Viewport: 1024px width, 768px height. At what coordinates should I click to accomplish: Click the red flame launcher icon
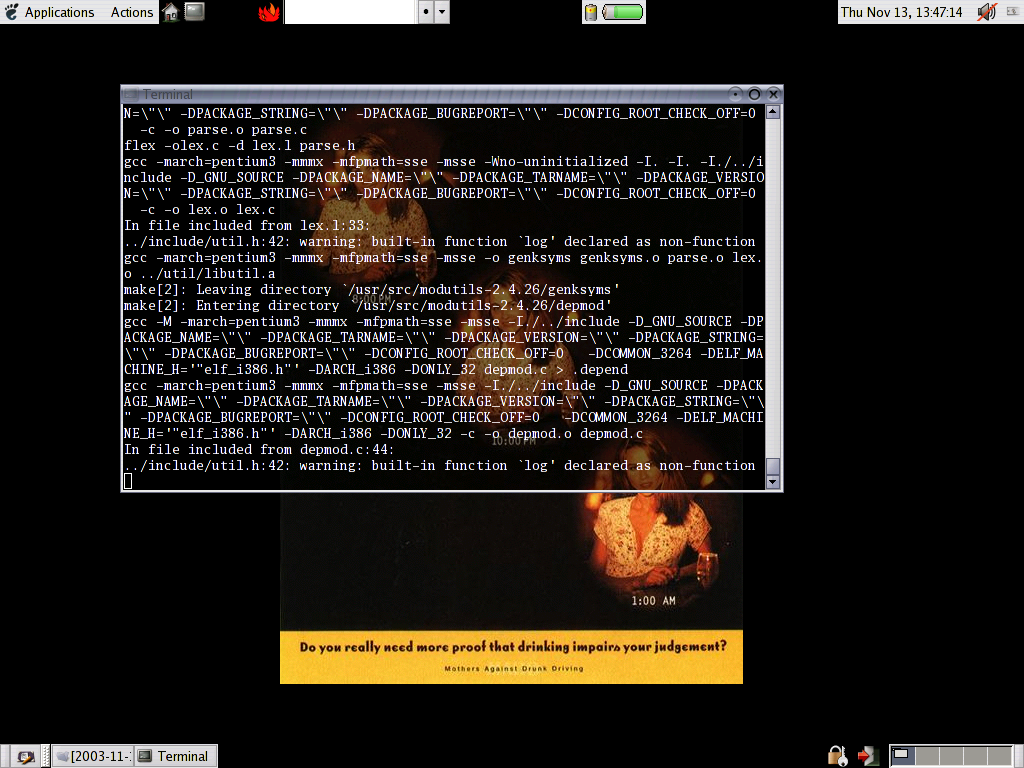(268, 12)
